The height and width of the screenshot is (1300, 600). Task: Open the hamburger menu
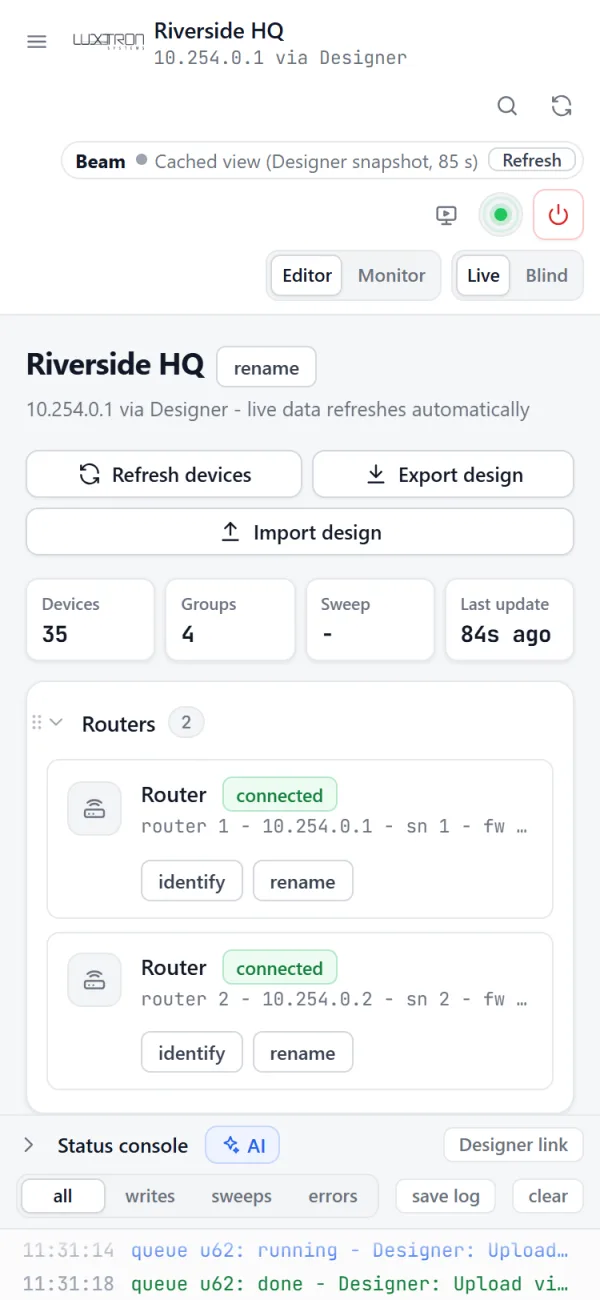tap(37, 42)
